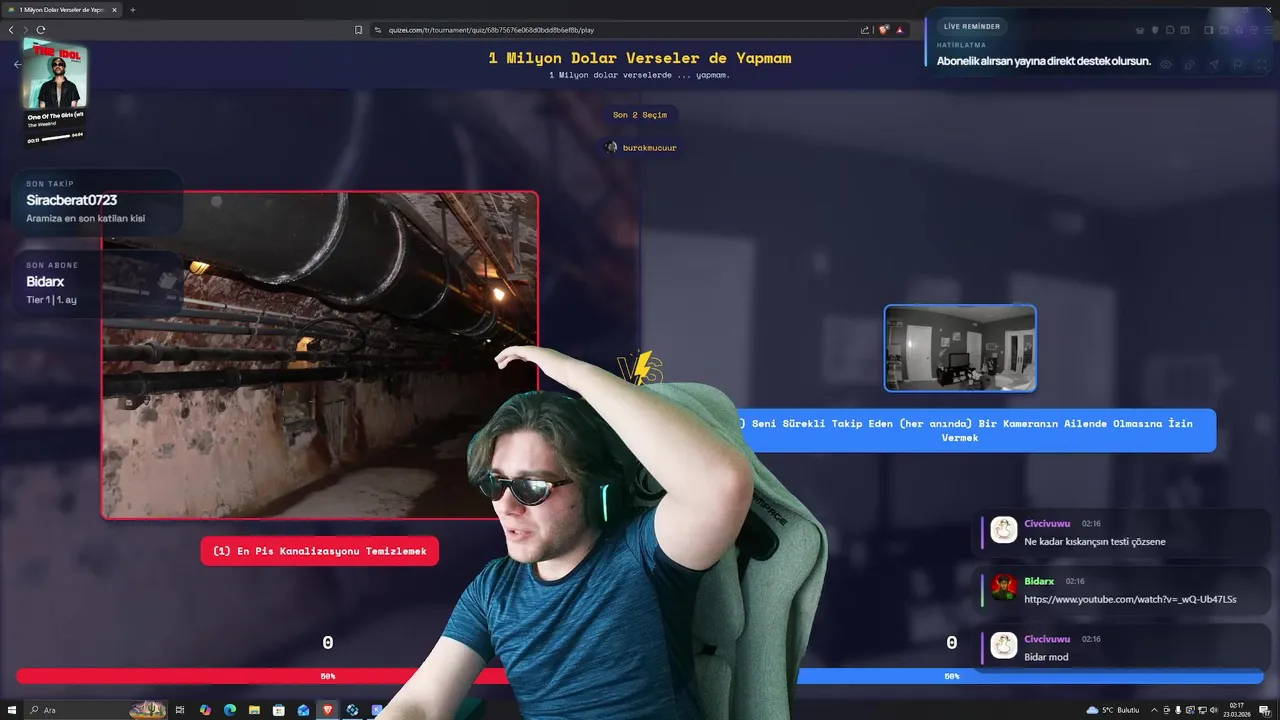Viewport: 1280px width, 720px height.
Task: Click the send share paper-plane icon
Action: (1214, 64)
